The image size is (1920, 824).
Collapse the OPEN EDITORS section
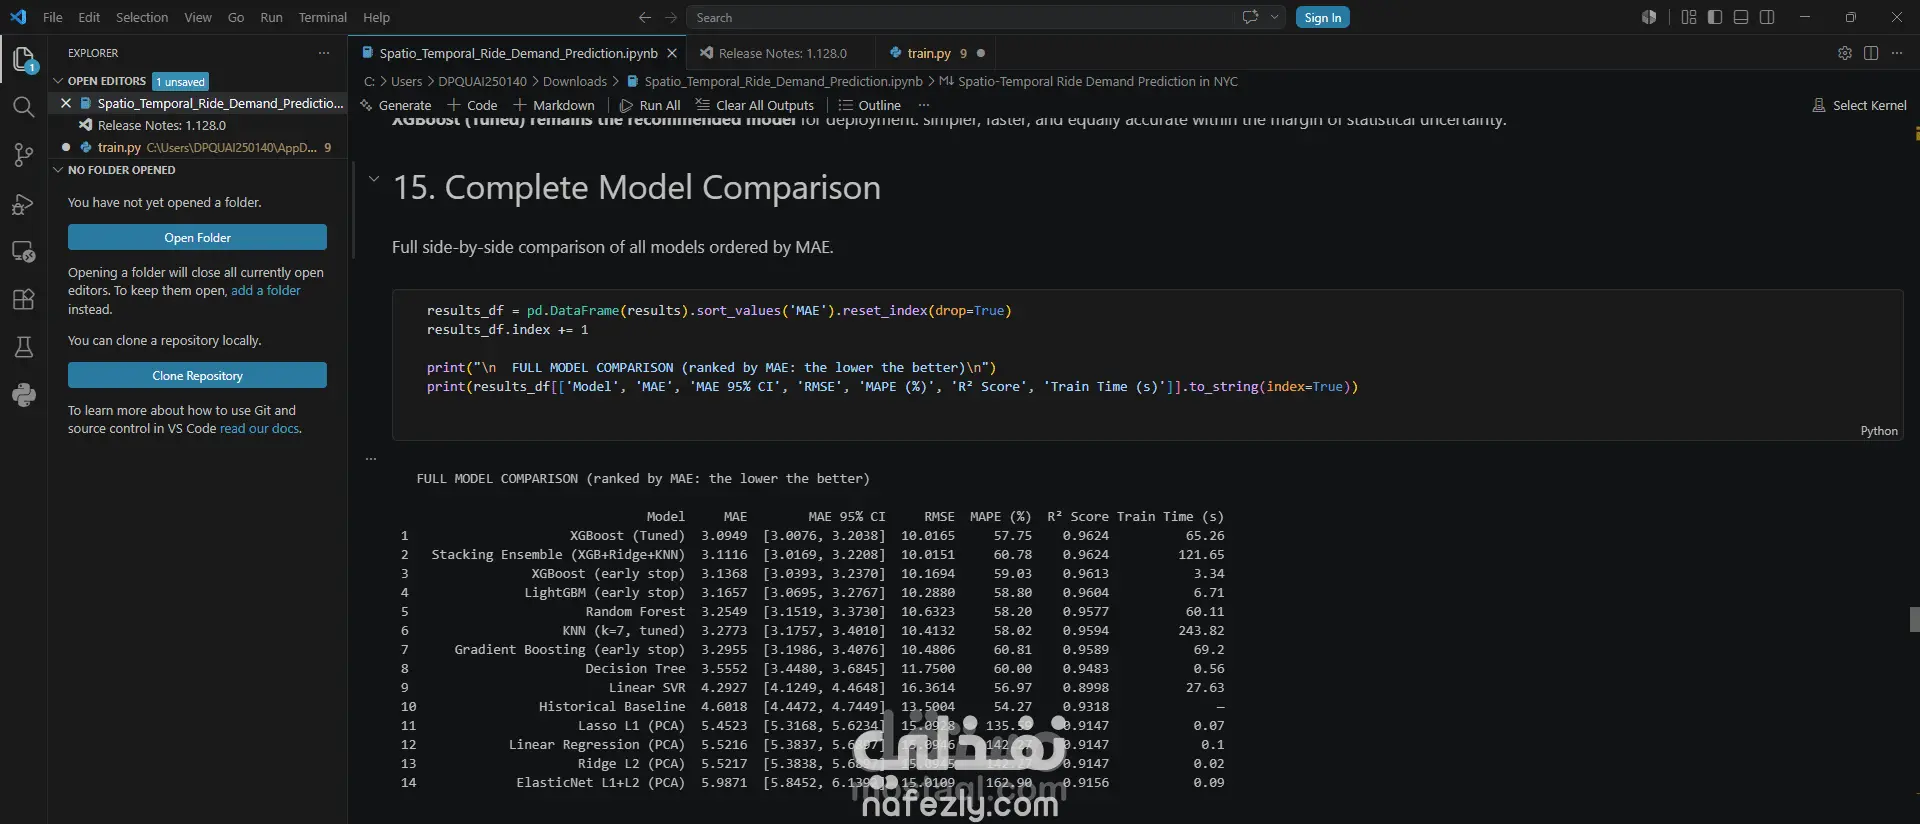pos(58,81)
